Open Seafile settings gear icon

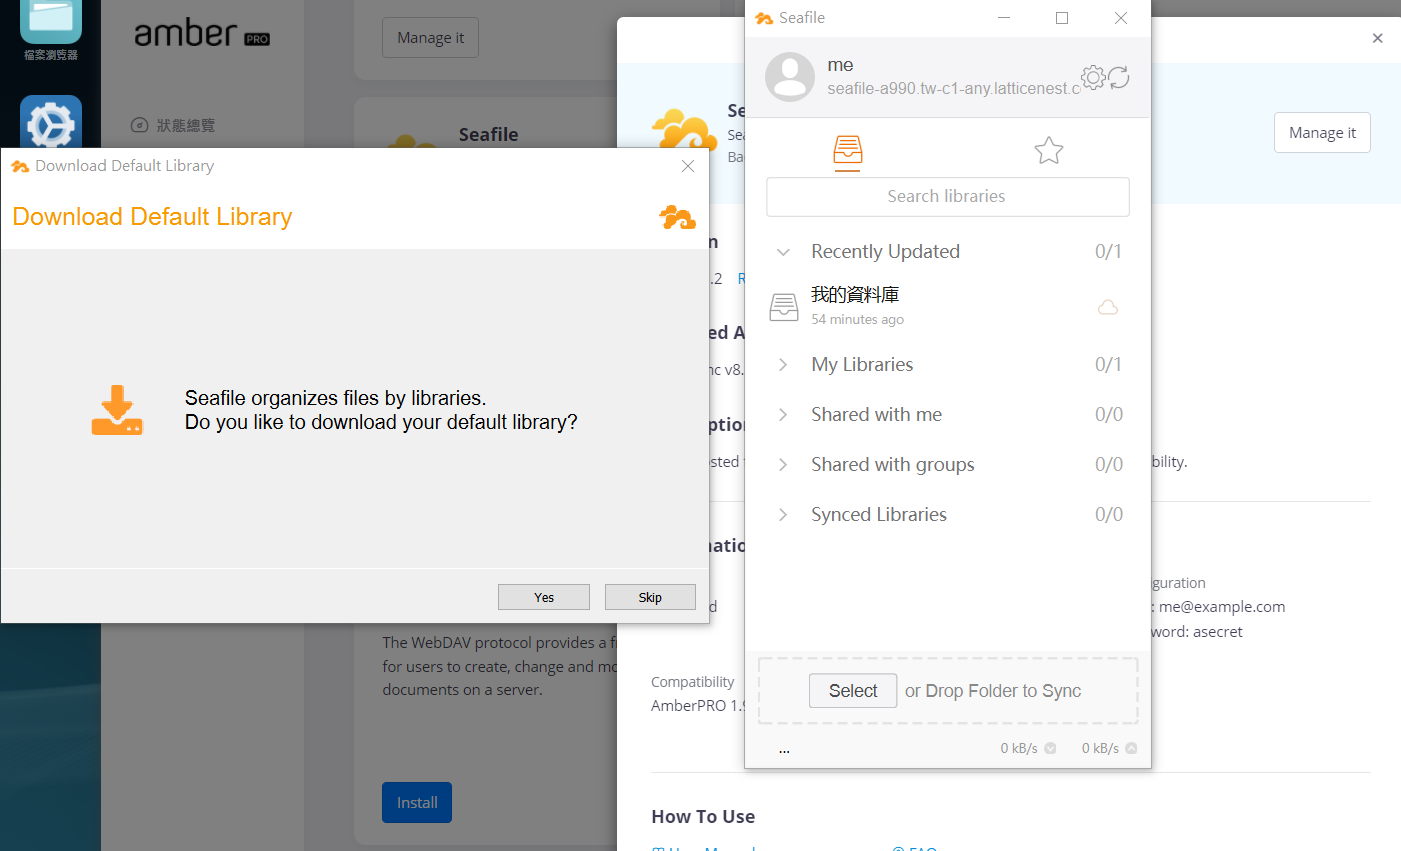pos(1093,77)
